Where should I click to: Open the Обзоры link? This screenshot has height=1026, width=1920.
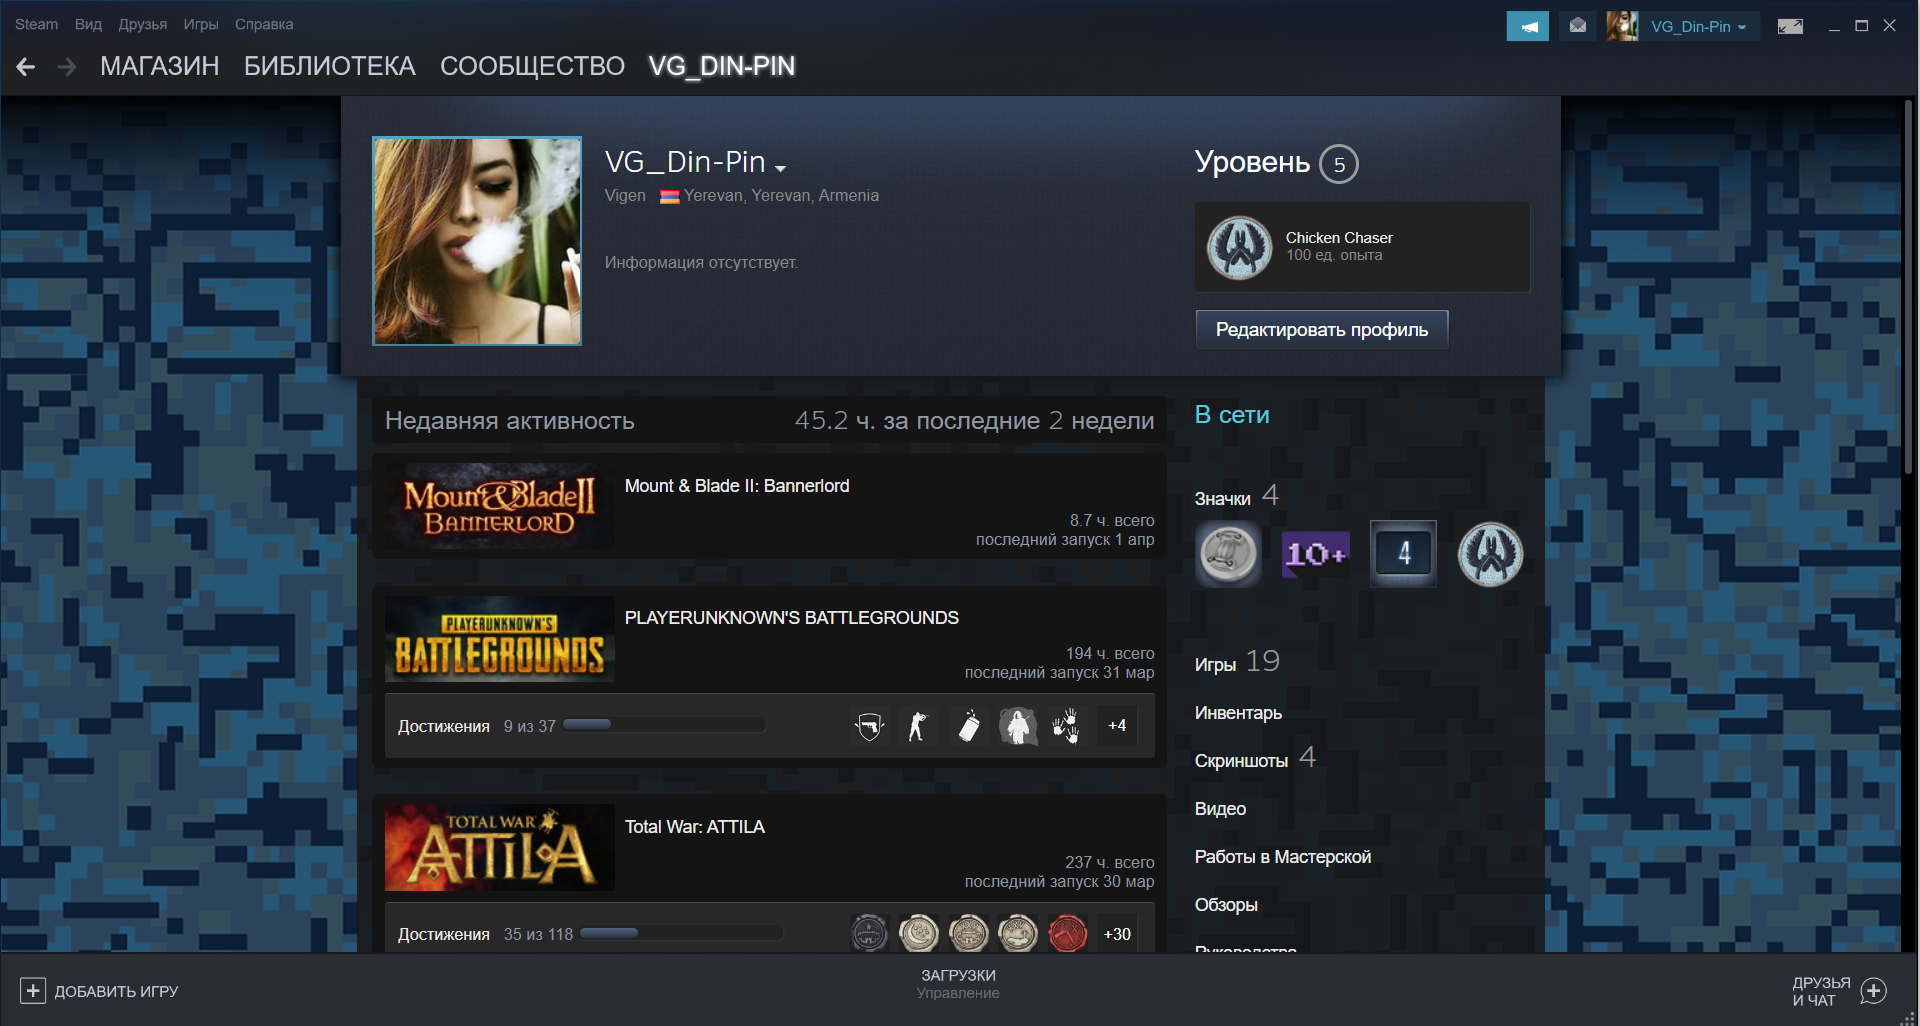click(1226, 905)
